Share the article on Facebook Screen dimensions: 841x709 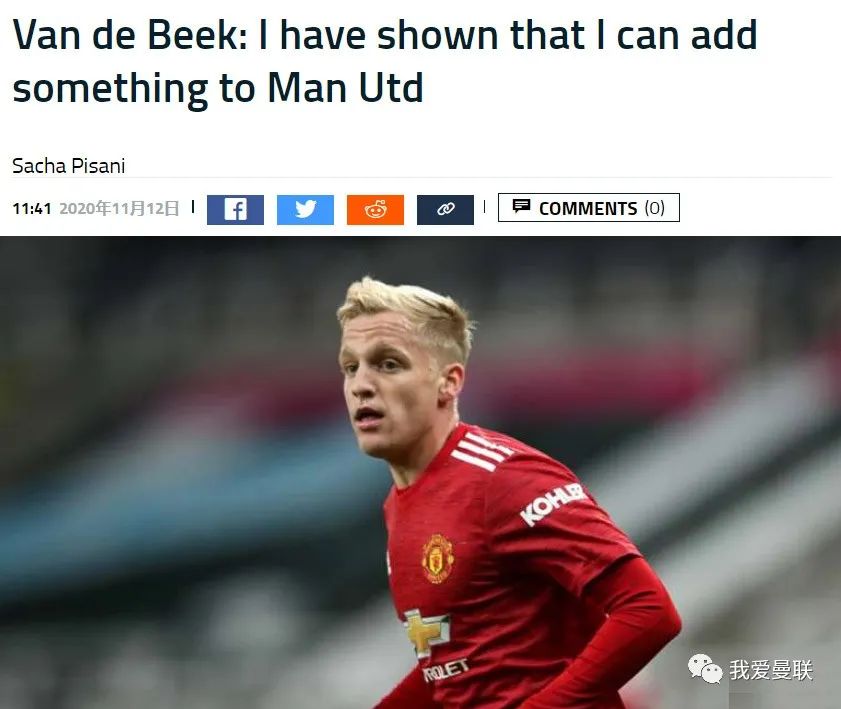tap(235, 210)
